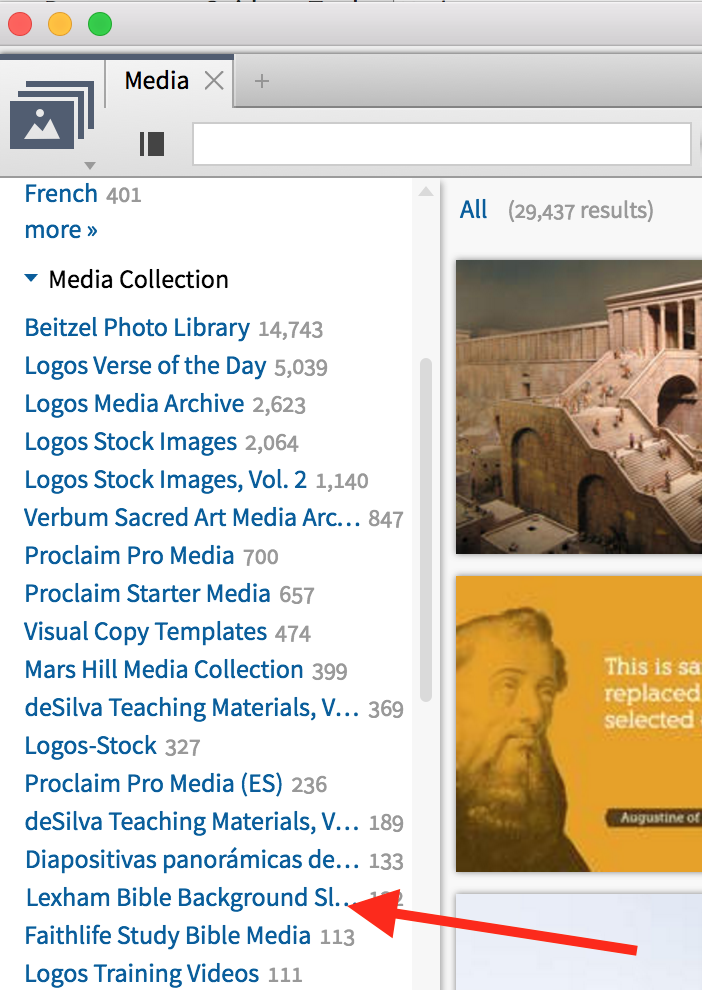Click the sidebar scroll-up arrow
The width and height of the screenshot is (702, 990).
pyautogui.click(x=426, y=191)
